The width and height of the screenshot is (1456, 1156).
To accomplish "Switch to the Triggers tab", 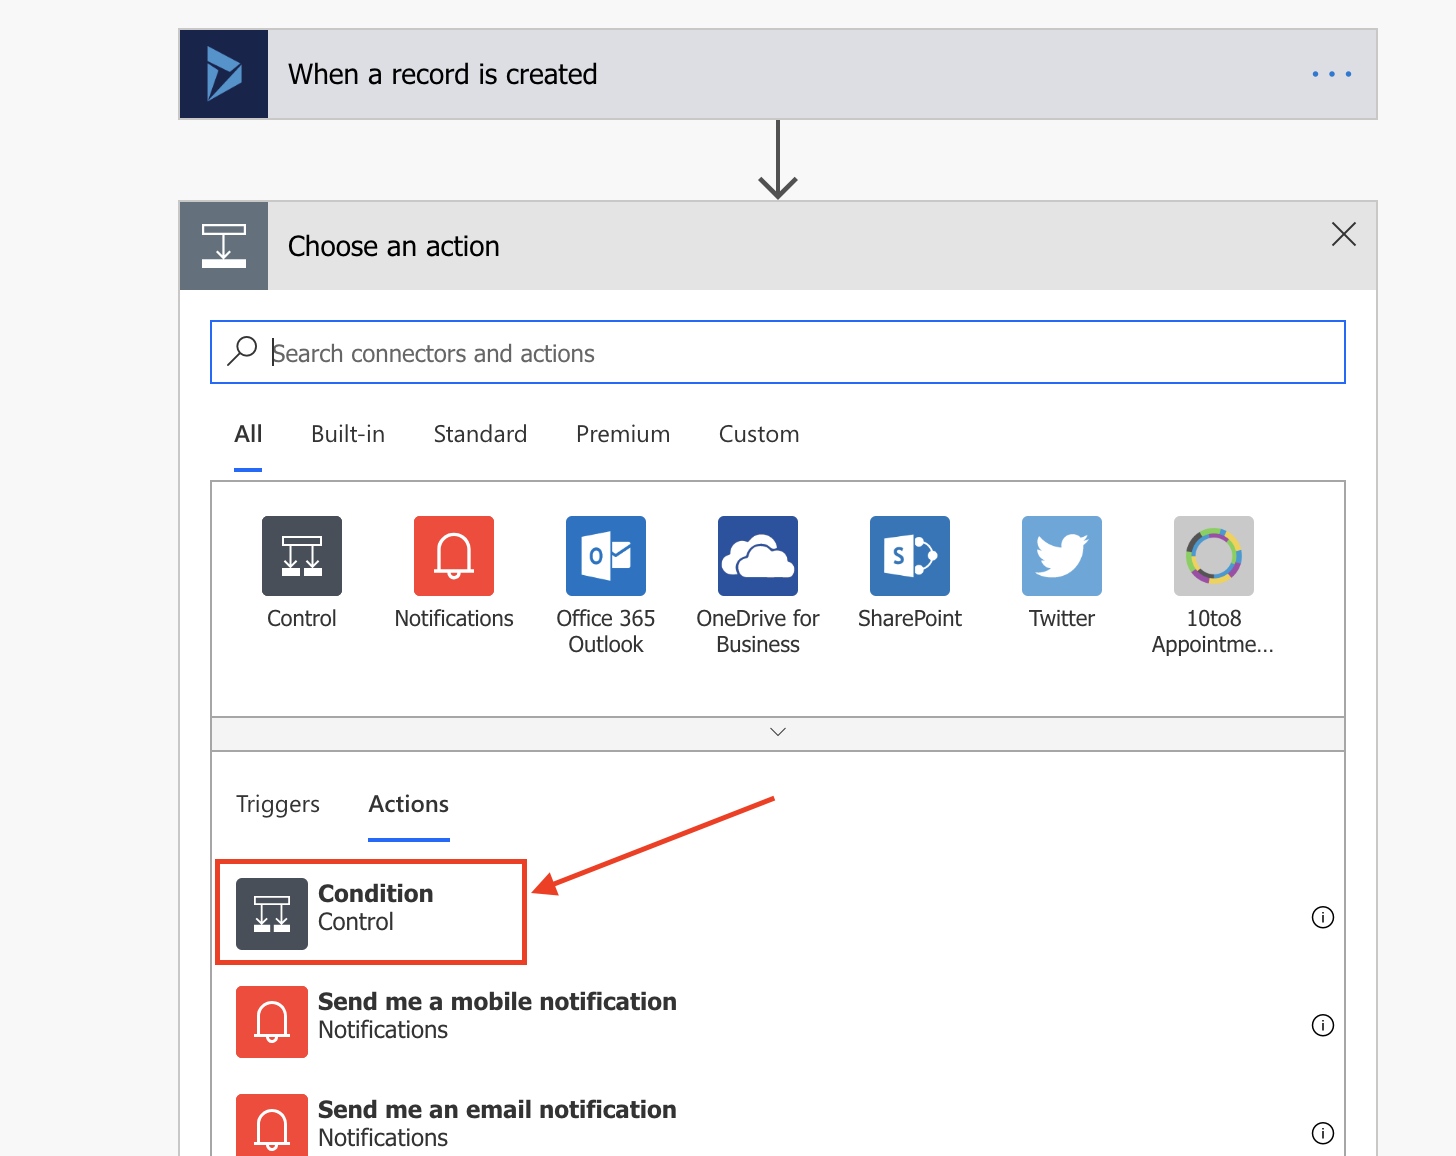I will pyautogui.click(x=278, y=805).
